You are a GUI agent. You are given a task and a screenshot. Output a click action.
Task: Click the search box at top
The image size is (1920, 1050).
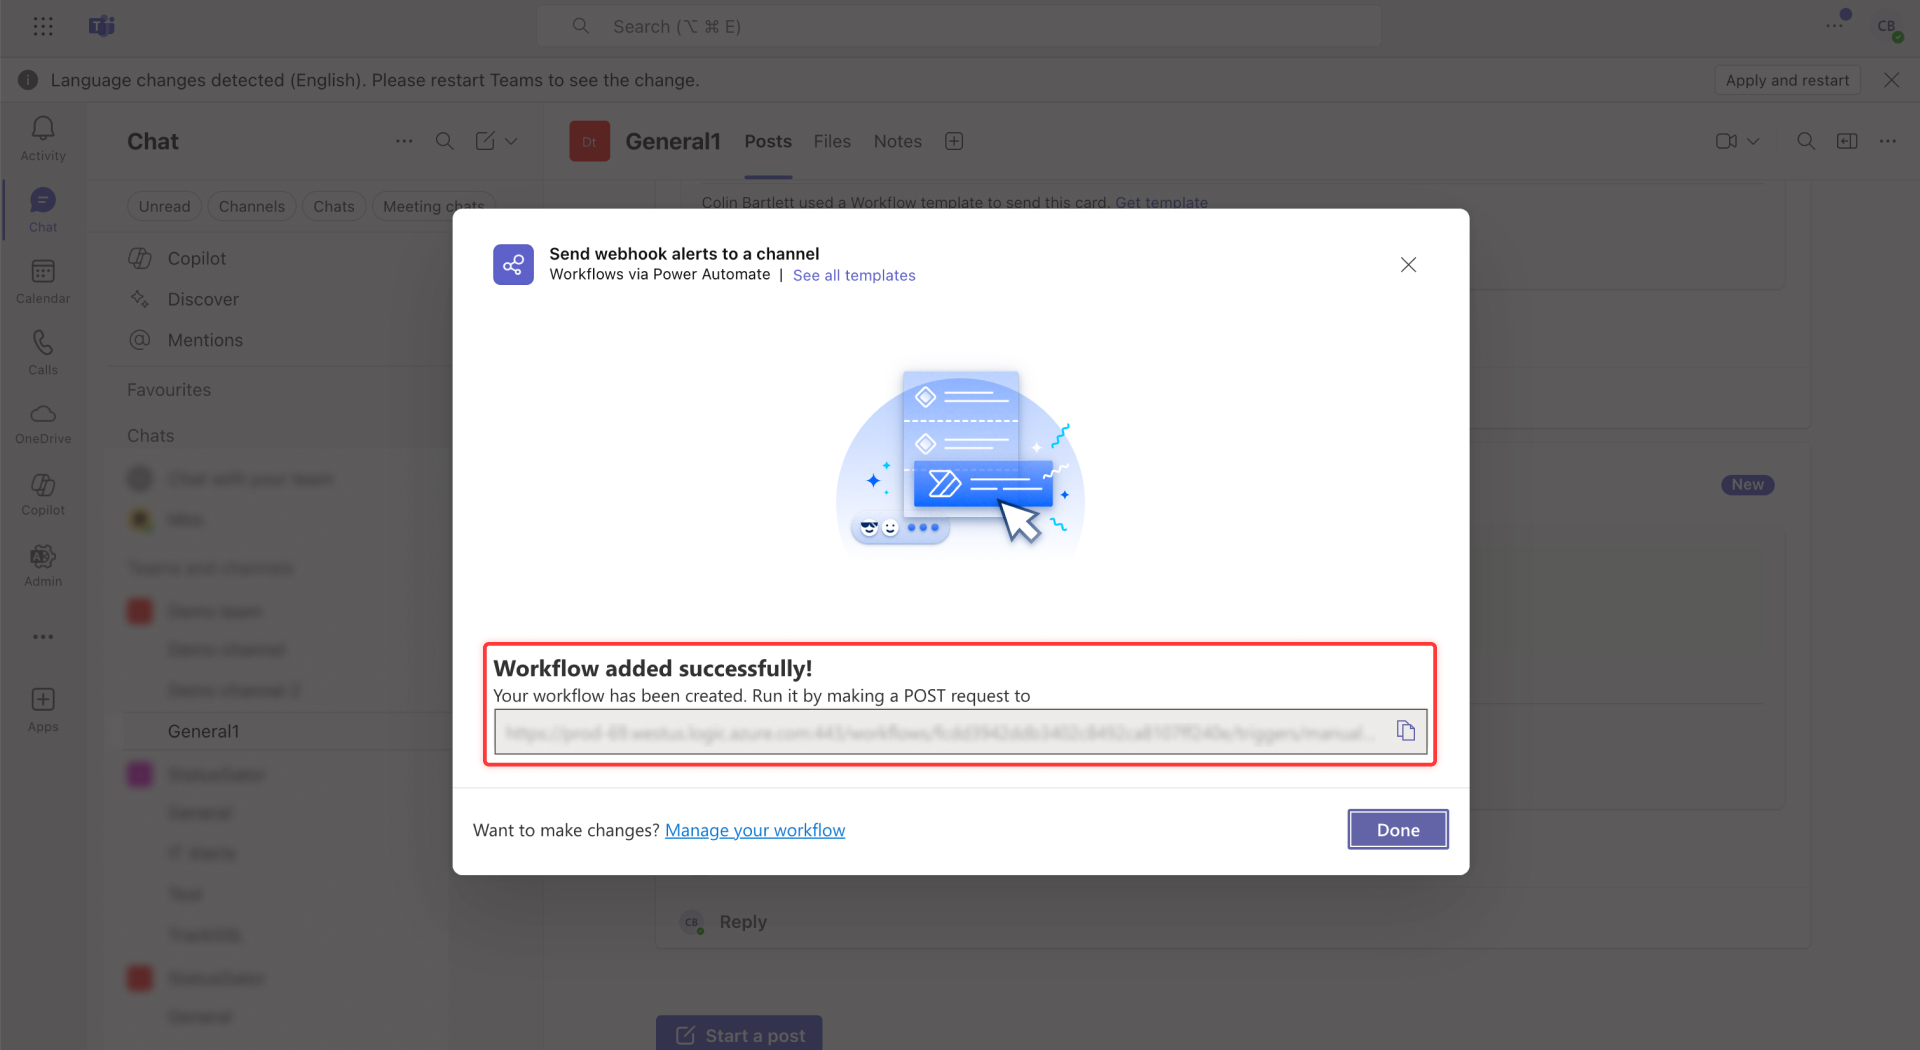(960, 27)
